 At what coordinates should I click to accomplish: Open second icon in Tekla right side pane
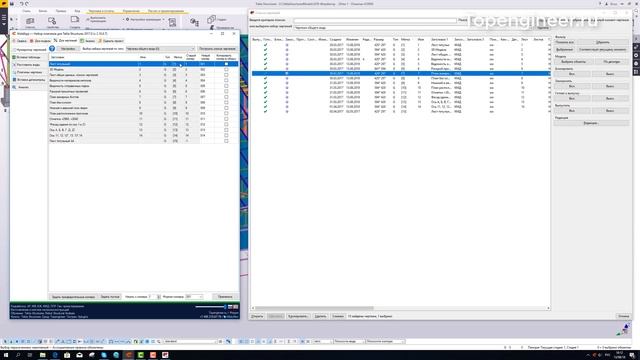click(x=636, y=47)
